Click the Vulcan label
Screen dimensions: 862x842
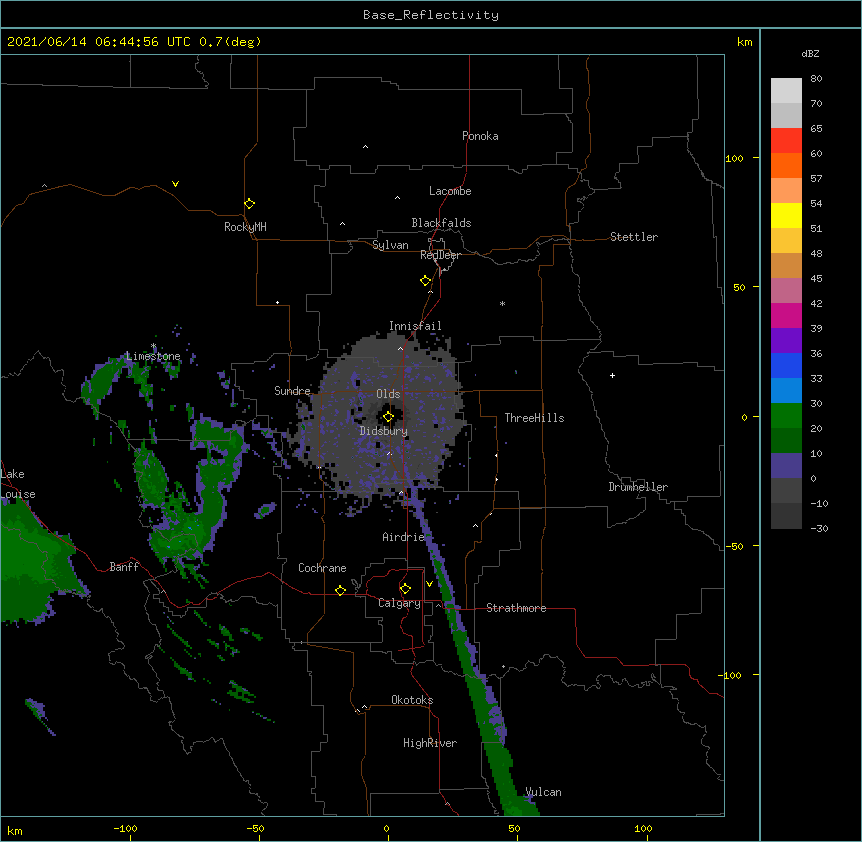pos(543,792)
